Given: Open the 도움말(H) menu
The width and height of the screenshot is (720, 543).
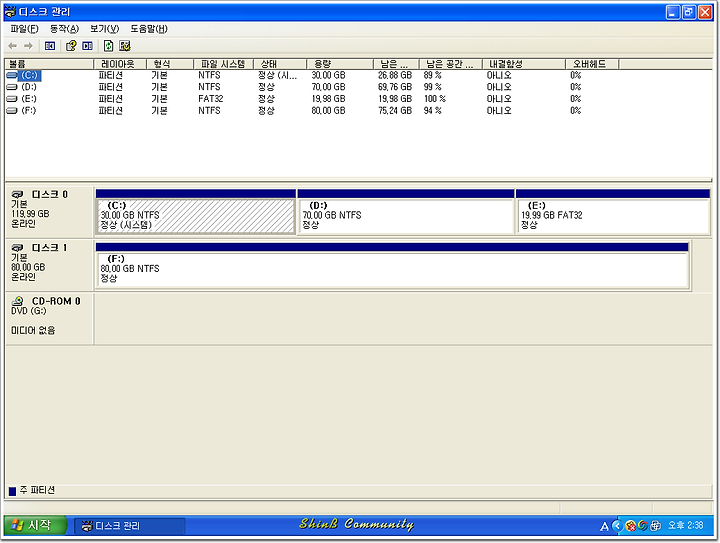Looking at the screenshot, I should (x=149, y=29).
